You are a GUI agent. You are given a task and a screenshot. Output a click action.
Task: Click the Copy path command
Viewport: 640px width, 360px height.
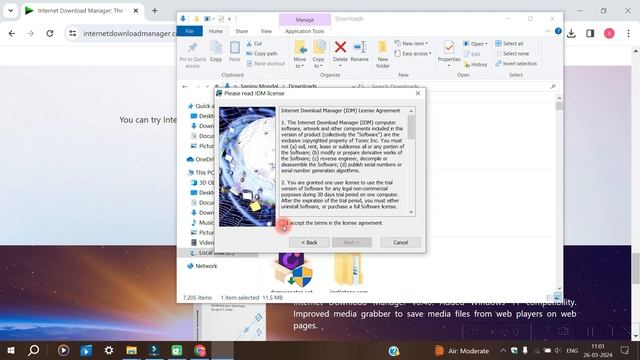coord(262,53)
